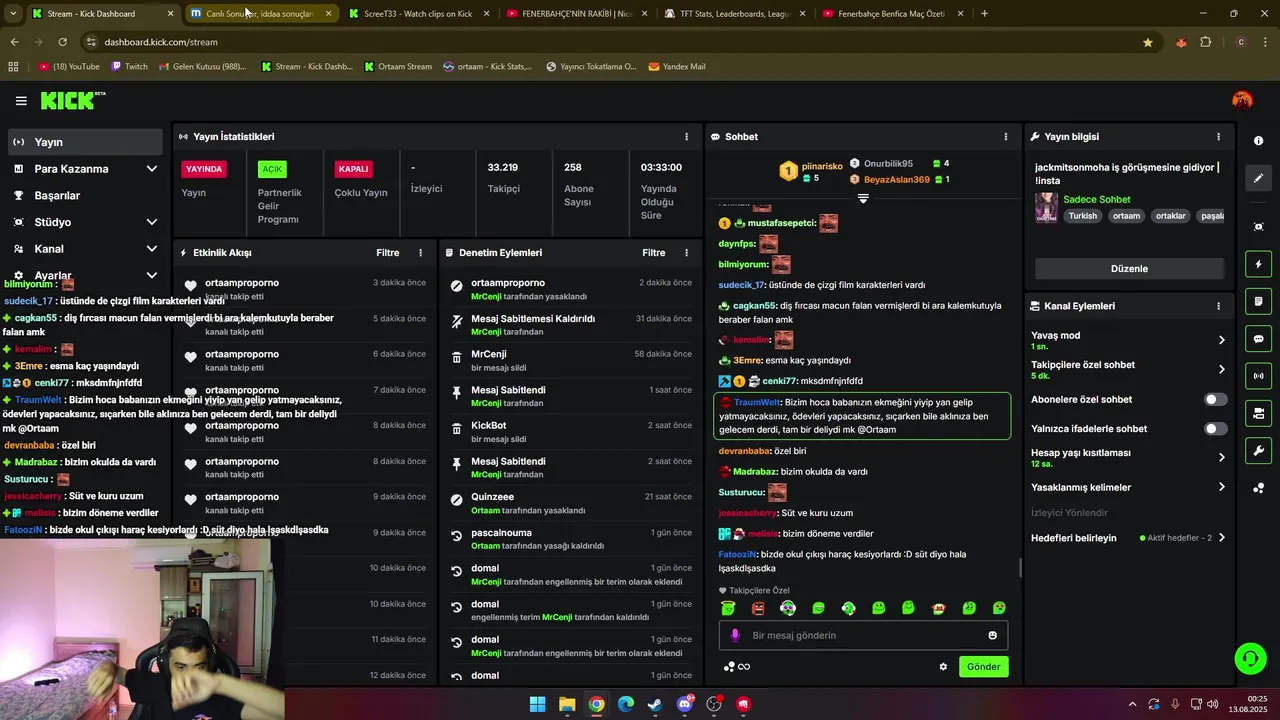This screenshot has width=1280, height=720.
Task: Switch to TFT Stats browser tab
Action: coord(736,14)
